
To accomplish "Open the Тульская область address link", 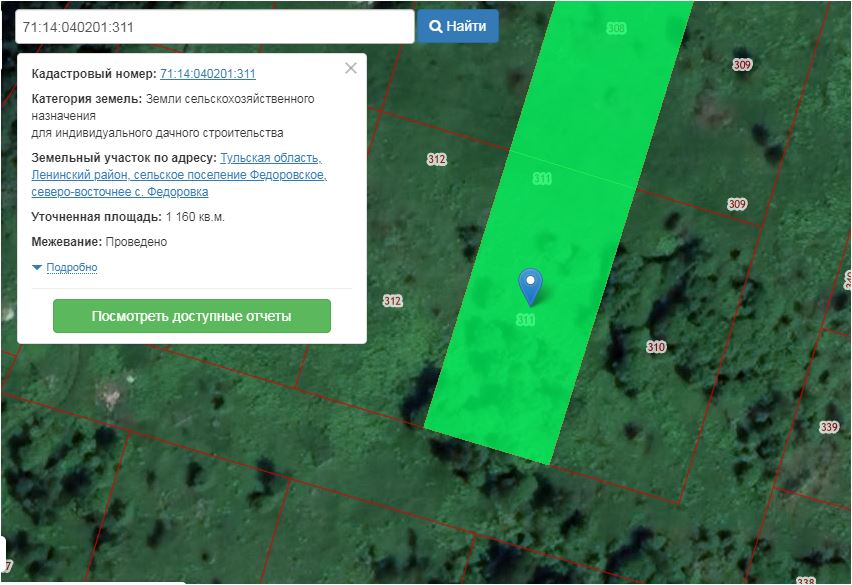I will pyautogui.click(x=271, y=158).
